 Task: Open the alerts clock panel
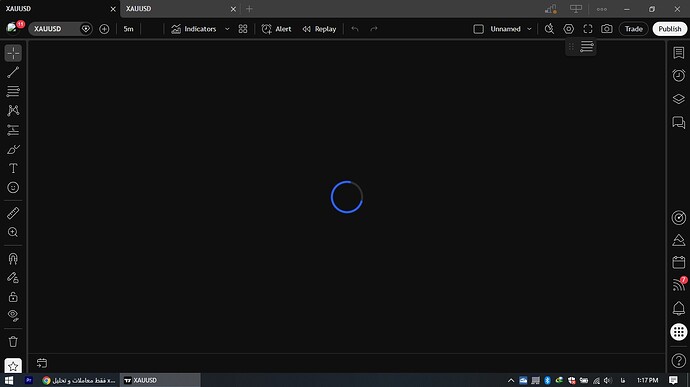pyautogui.click(x=679, y=75)
